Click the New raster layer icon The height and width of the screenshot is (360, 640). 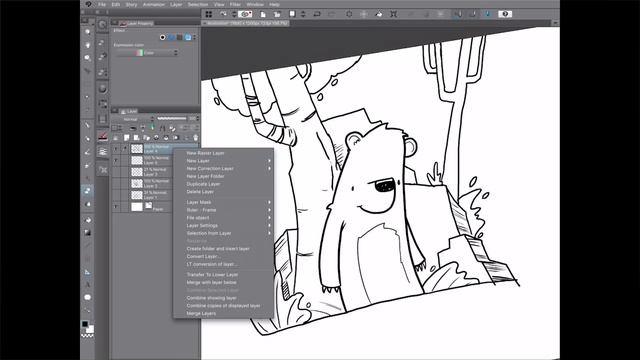click(127, 138)
